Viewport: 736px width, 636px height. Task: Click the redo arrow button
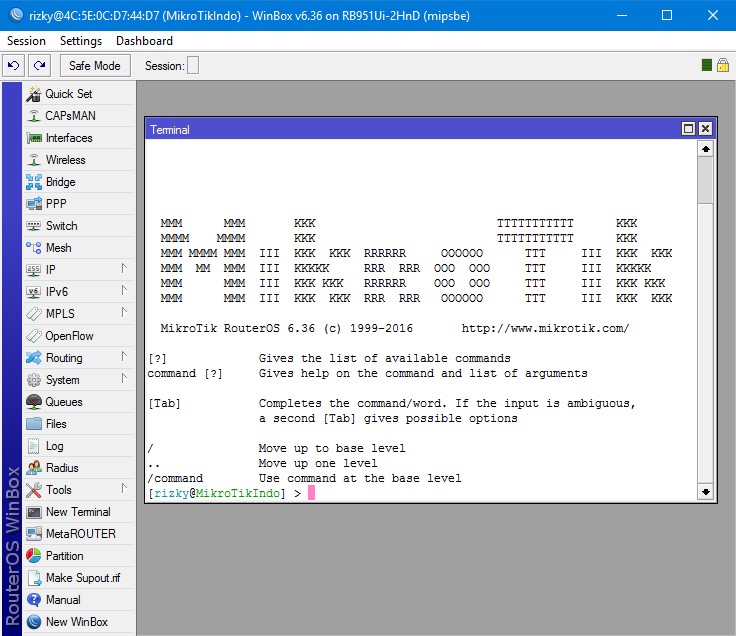(39, 66)
